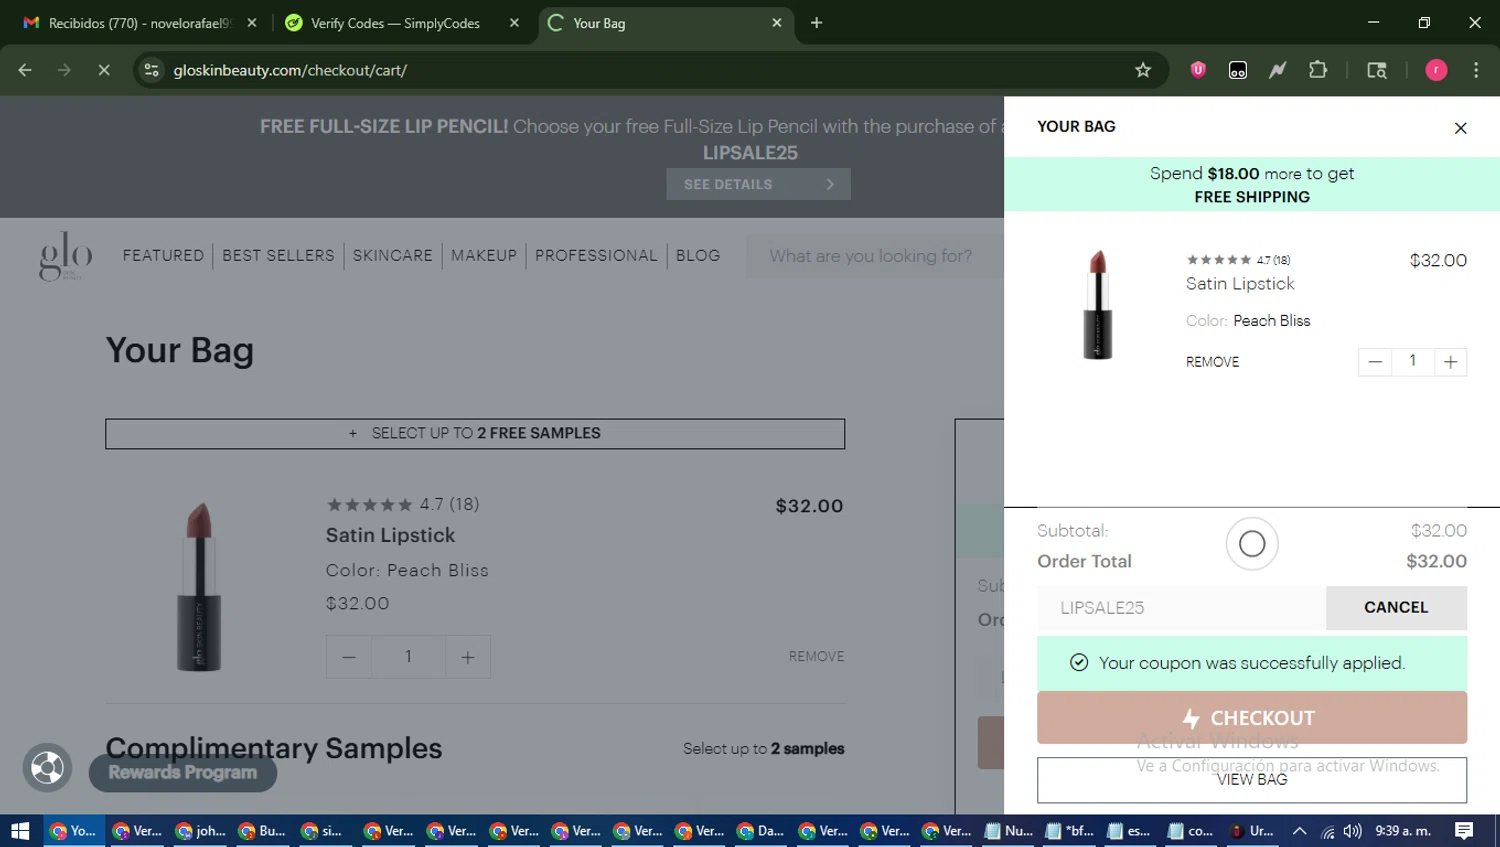
Task: Click the site search field
Action: (x=875, y=256)
